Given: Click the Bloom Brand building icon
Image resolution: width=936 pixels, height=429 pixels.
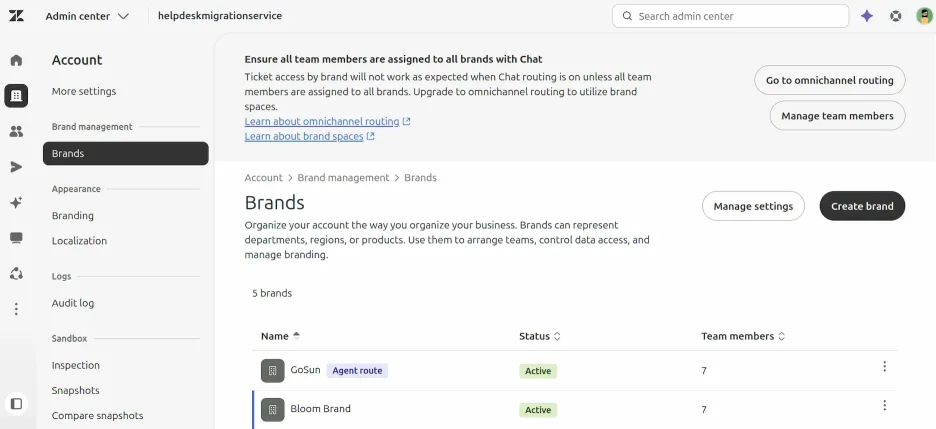Looking at the screenshot, I should pos(273,409).
